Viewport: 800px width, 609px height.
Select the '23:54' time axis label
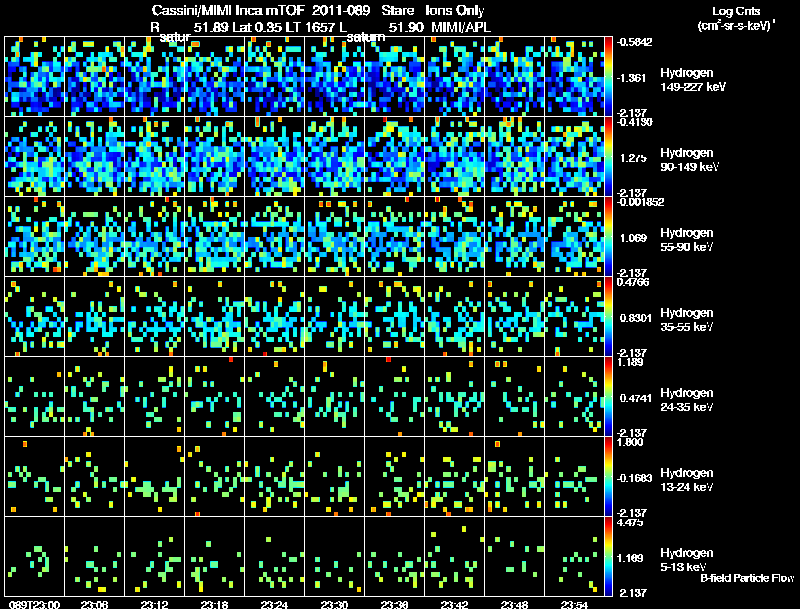point(574,604)
